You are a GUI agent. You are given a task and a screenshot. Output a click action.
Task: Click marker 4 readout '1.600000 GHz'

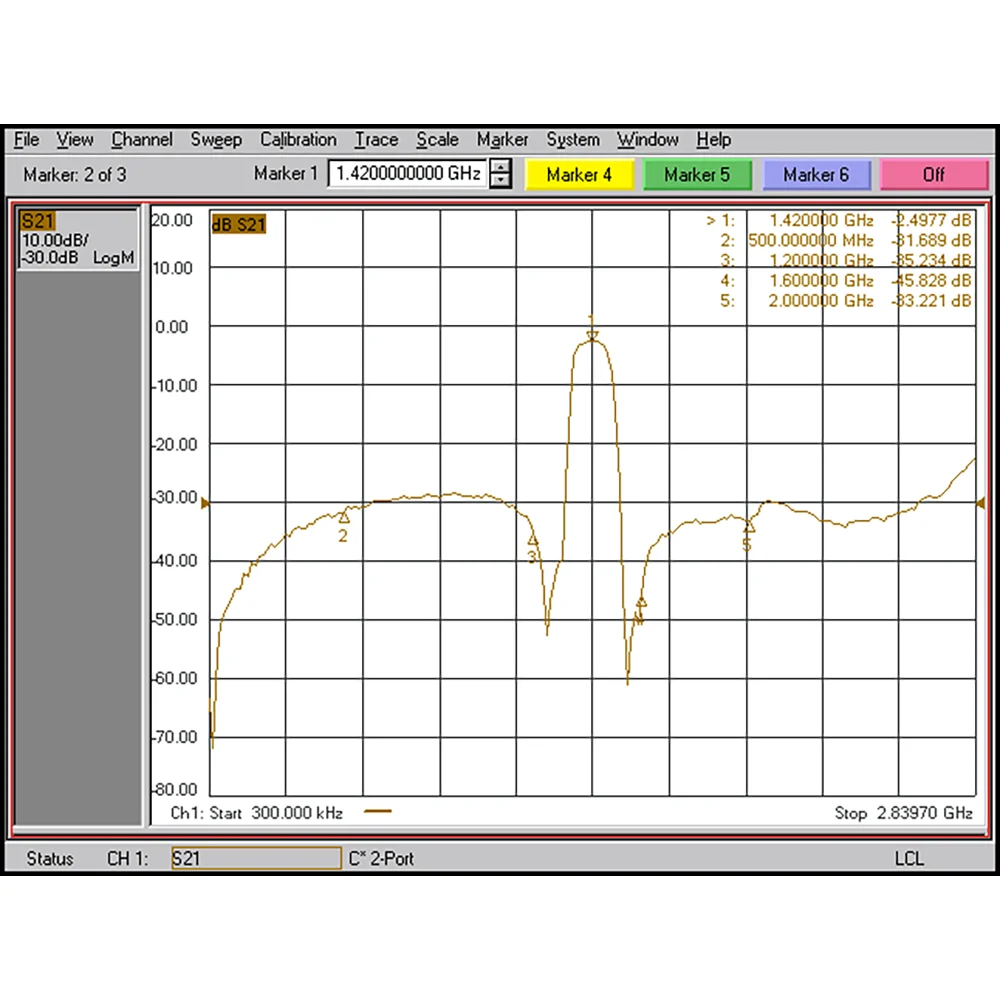click(821, 281)
